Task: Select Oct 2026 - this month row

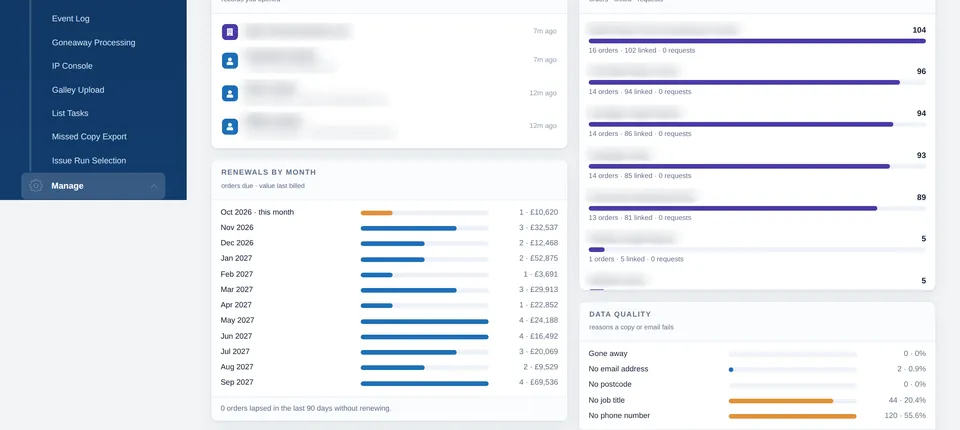Action: (x=389, y=213)
